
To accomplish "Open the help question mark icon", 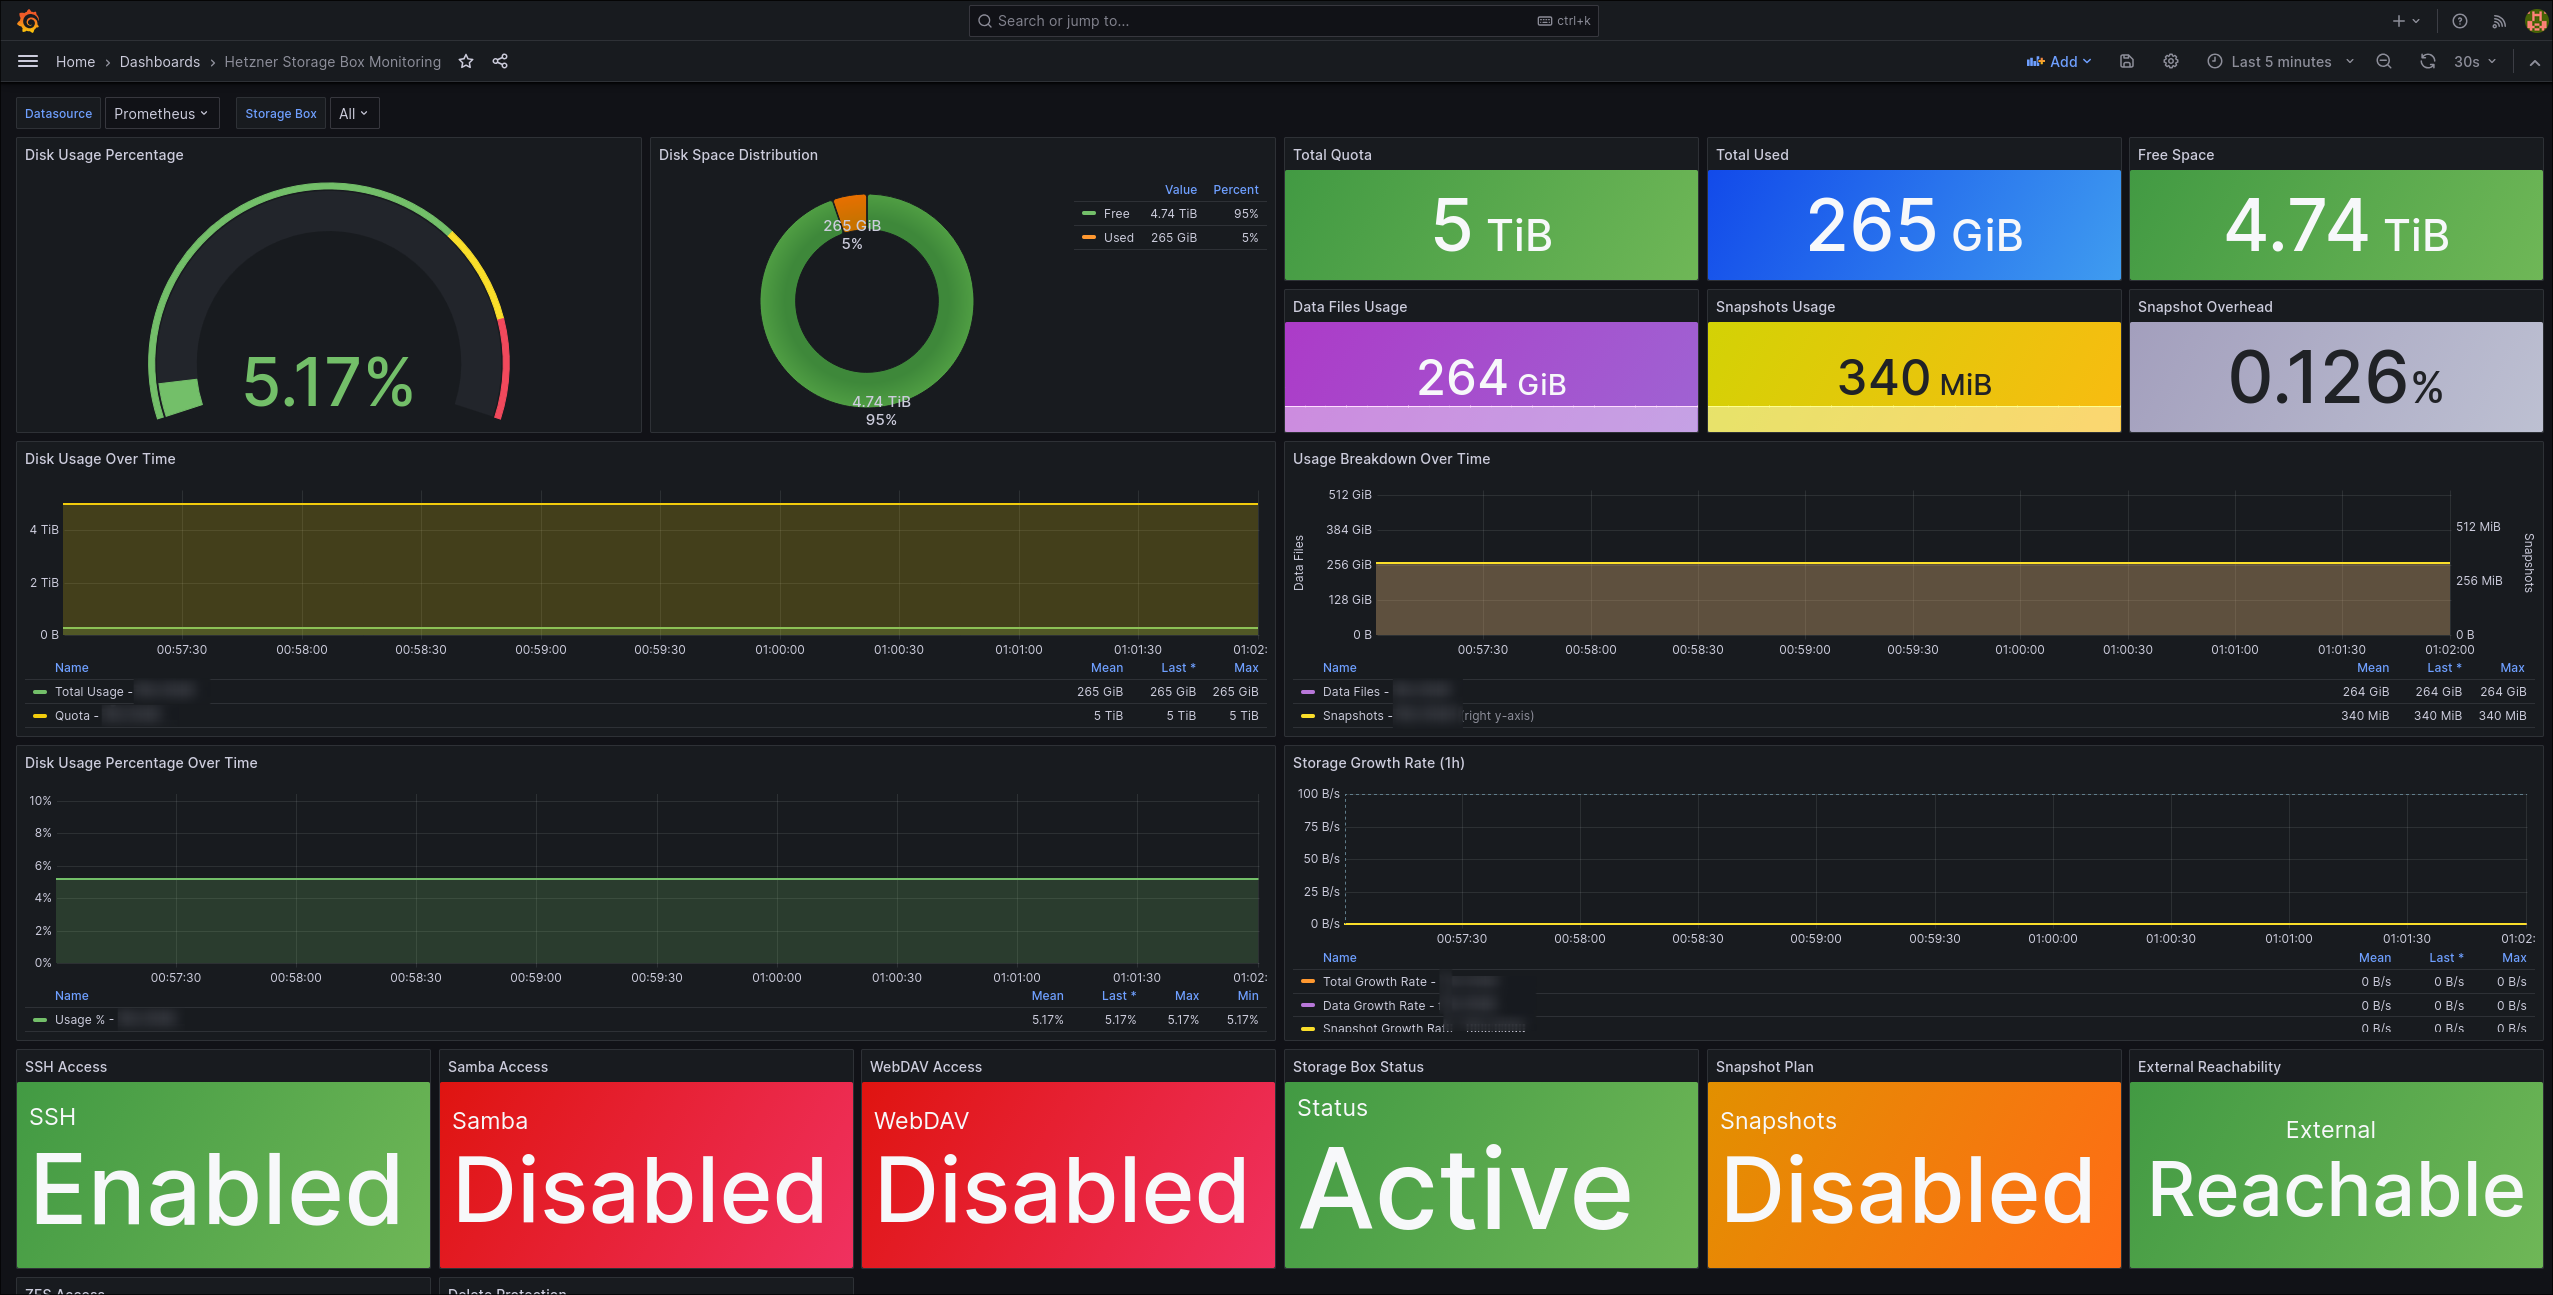I will [2460, 20].
